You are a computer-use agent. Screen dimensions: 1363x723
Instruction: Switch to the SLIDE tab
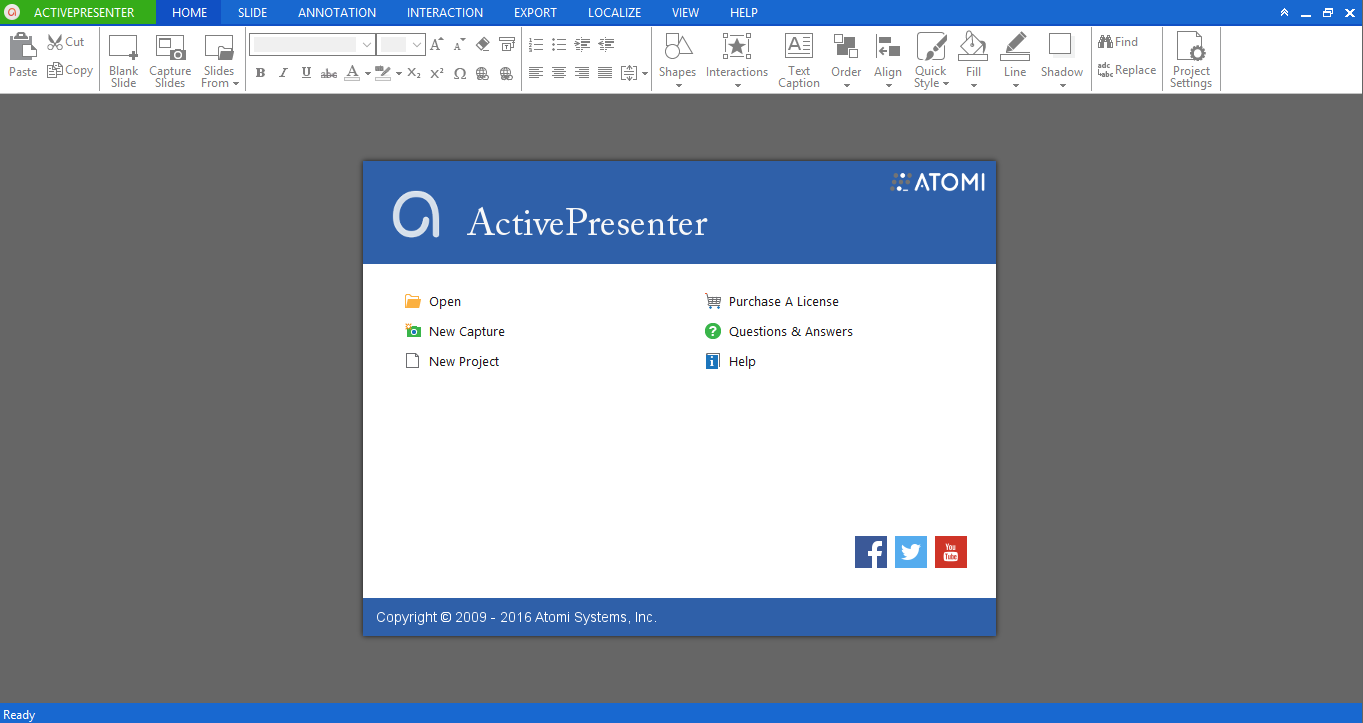pos(252,13)
